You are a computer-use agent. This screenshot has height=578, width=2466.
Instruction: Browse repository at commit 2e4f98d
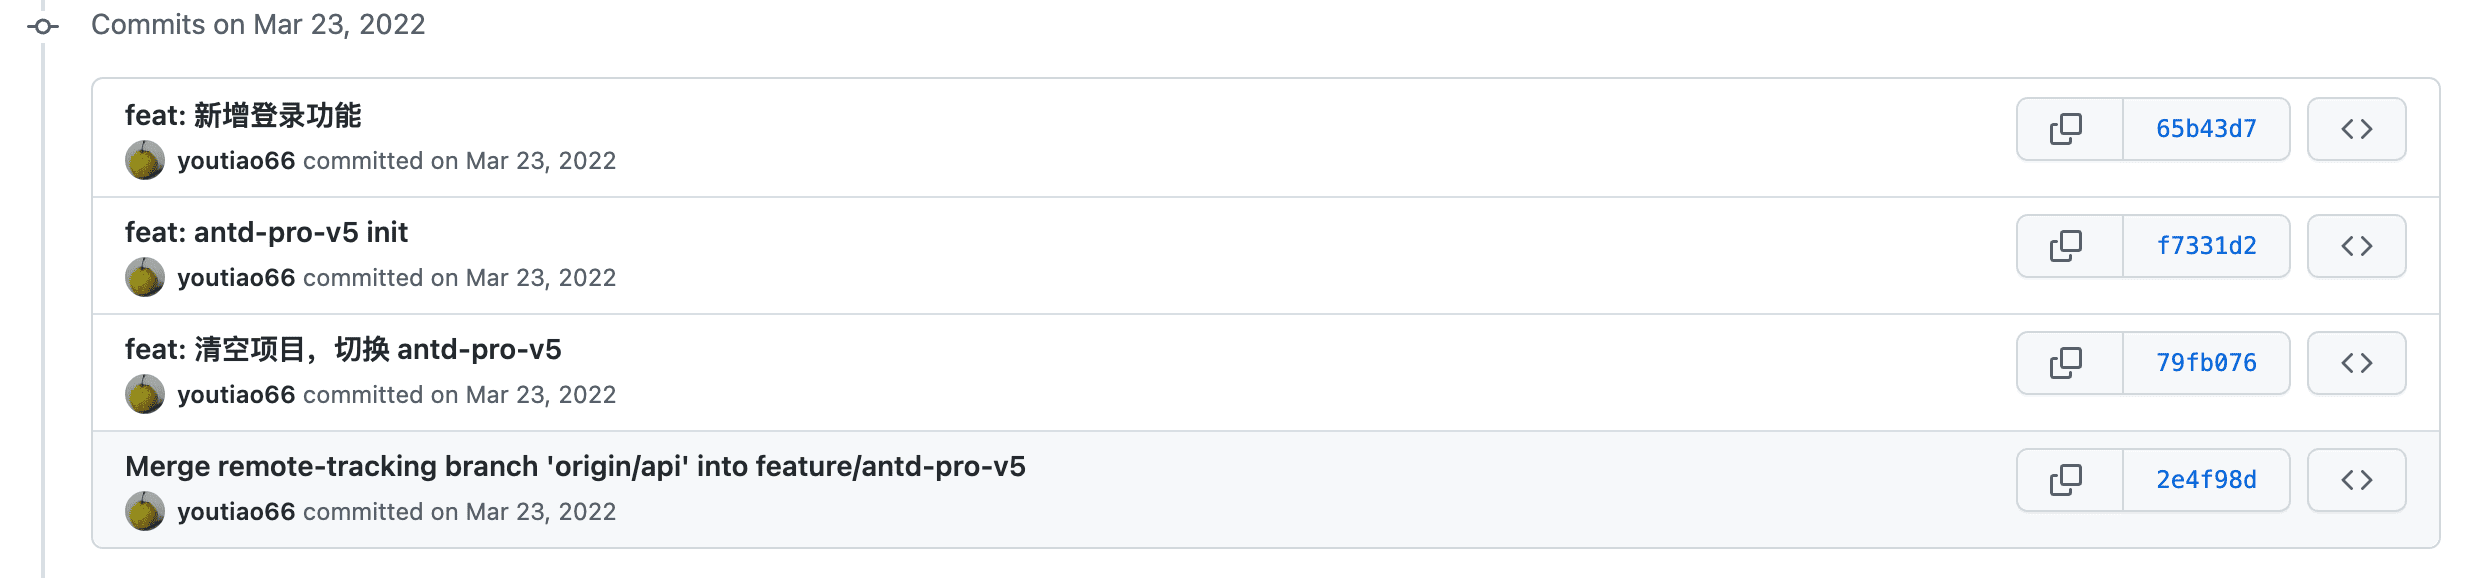pyautogui.click(x=2356, y=480)
